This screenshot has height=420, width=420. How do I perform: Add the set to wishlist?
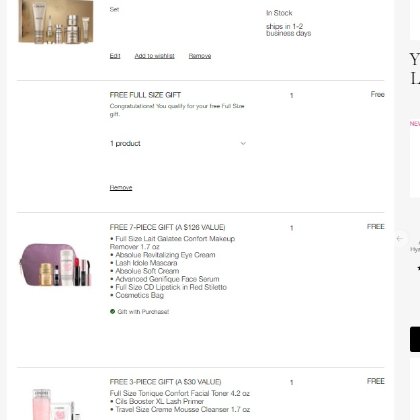click(154, 56)
